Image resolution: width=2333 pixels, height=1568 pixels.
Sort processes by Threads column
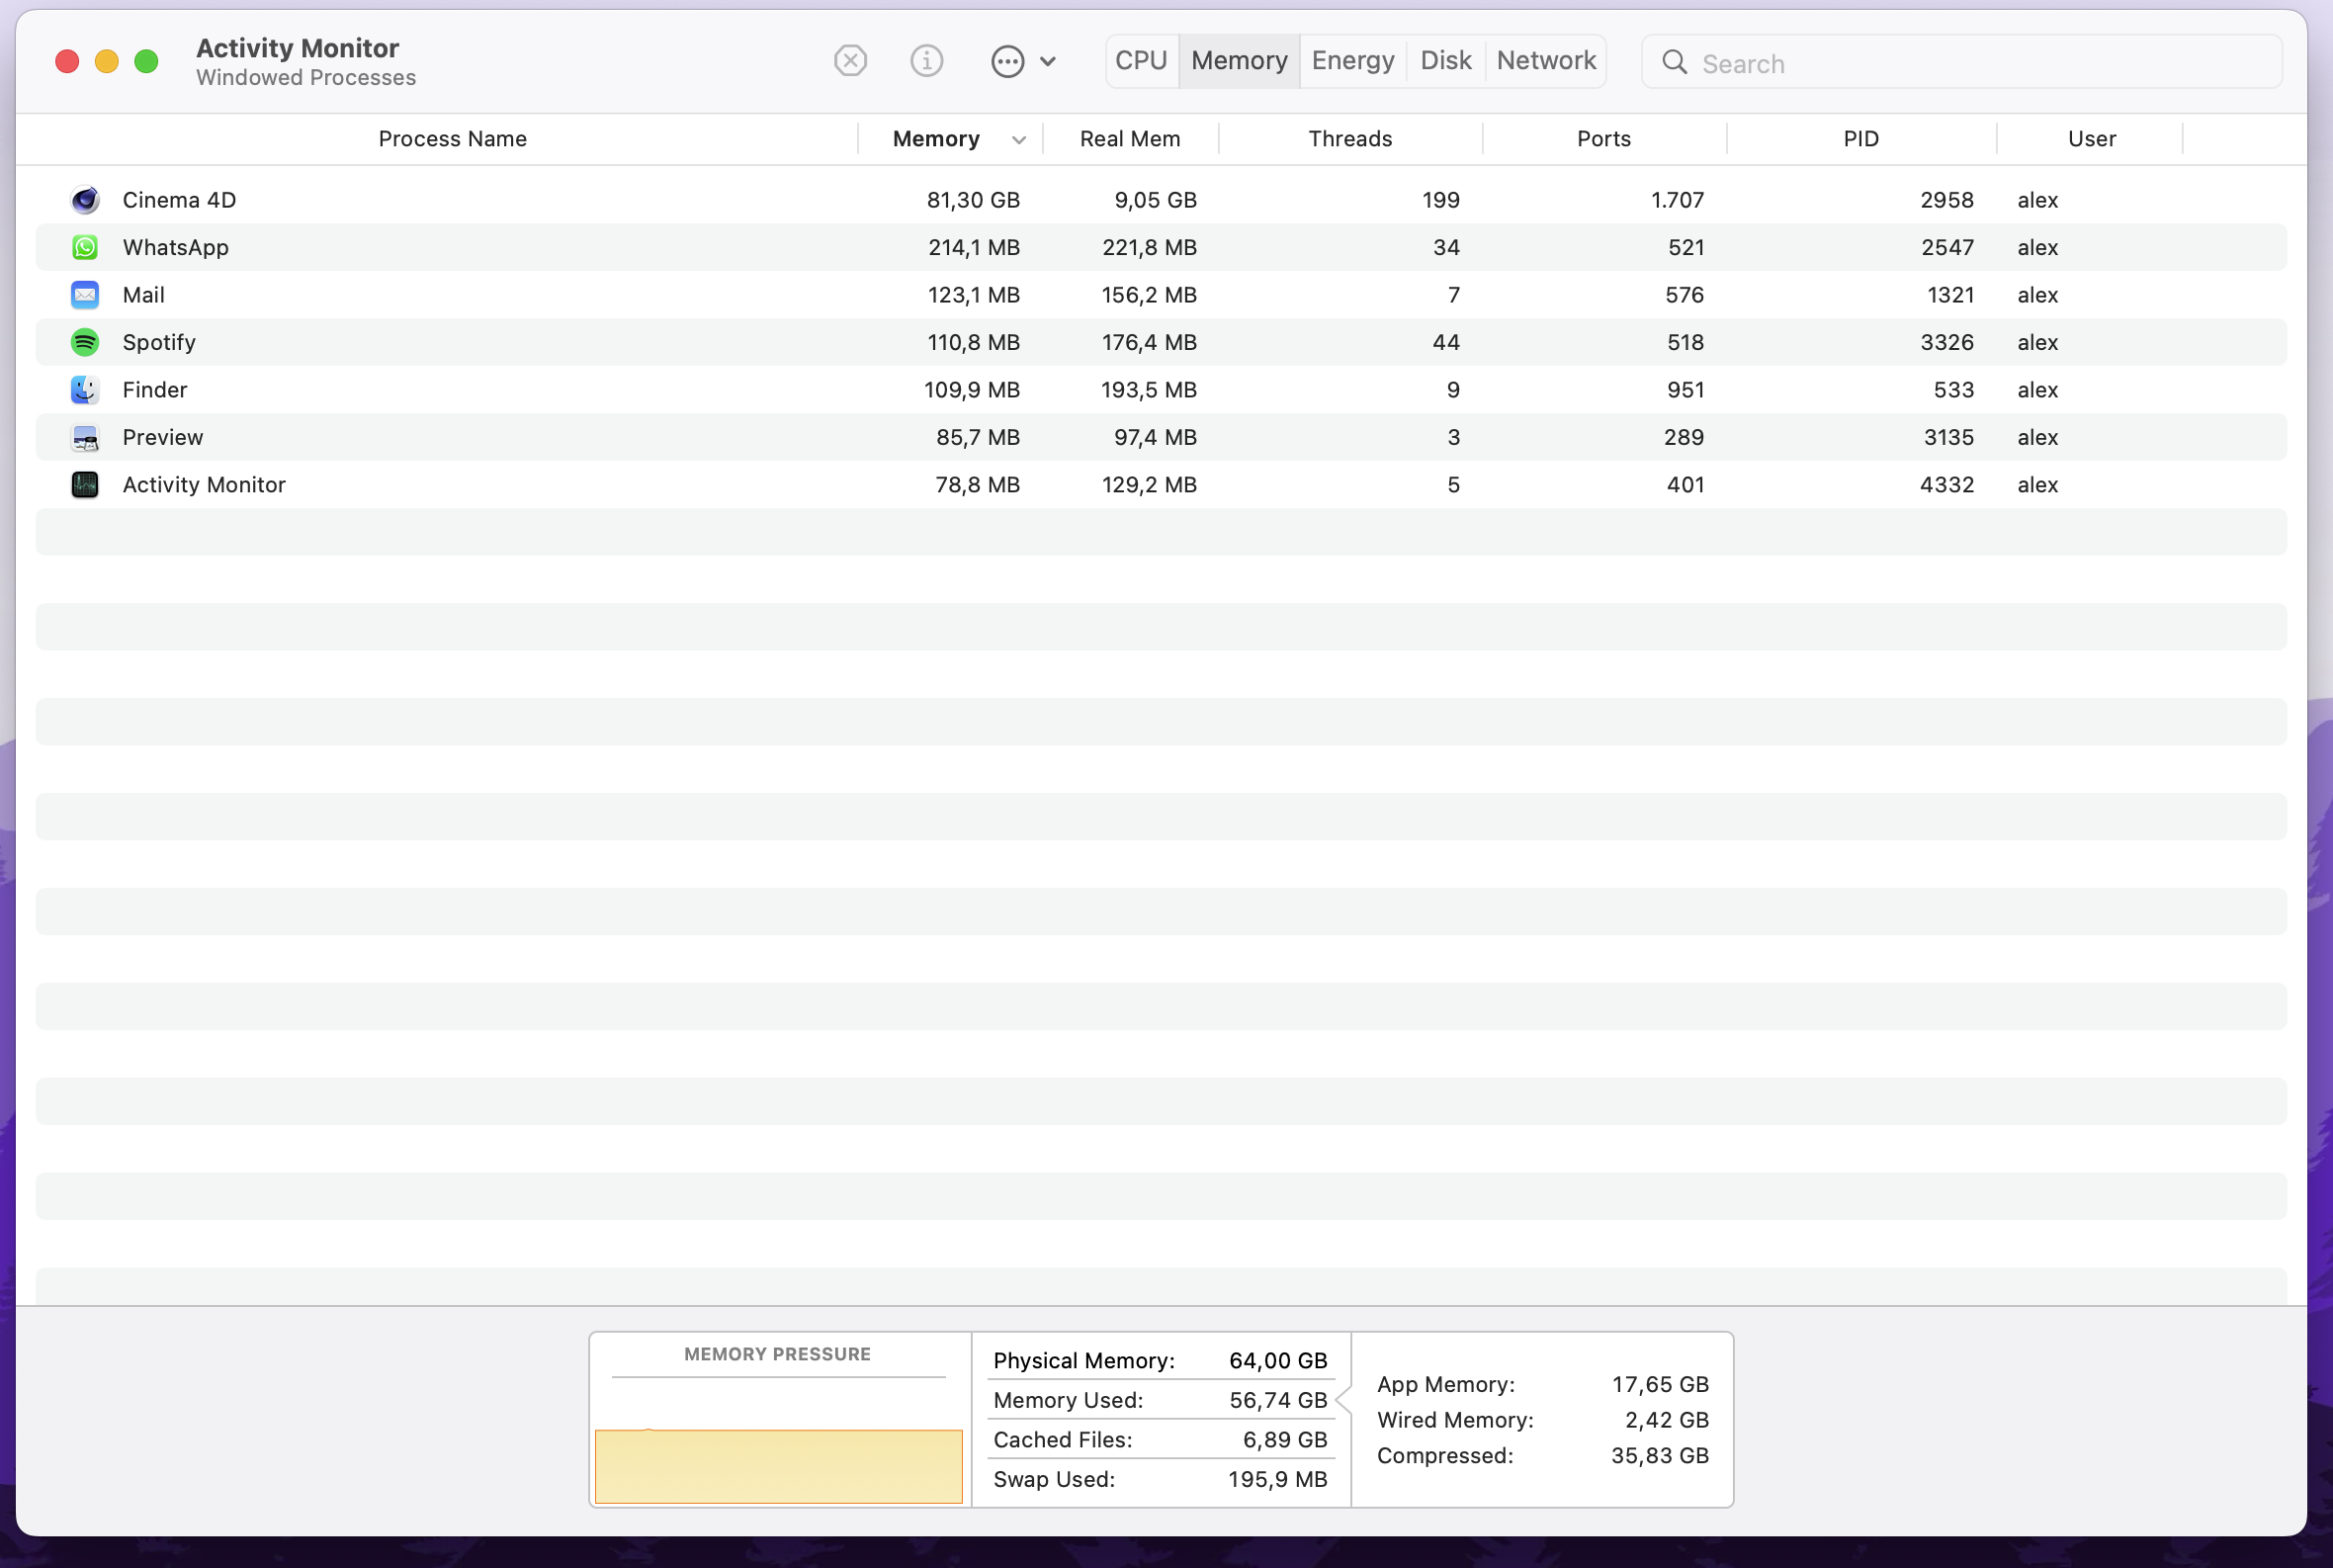(x=1349, y=139)
